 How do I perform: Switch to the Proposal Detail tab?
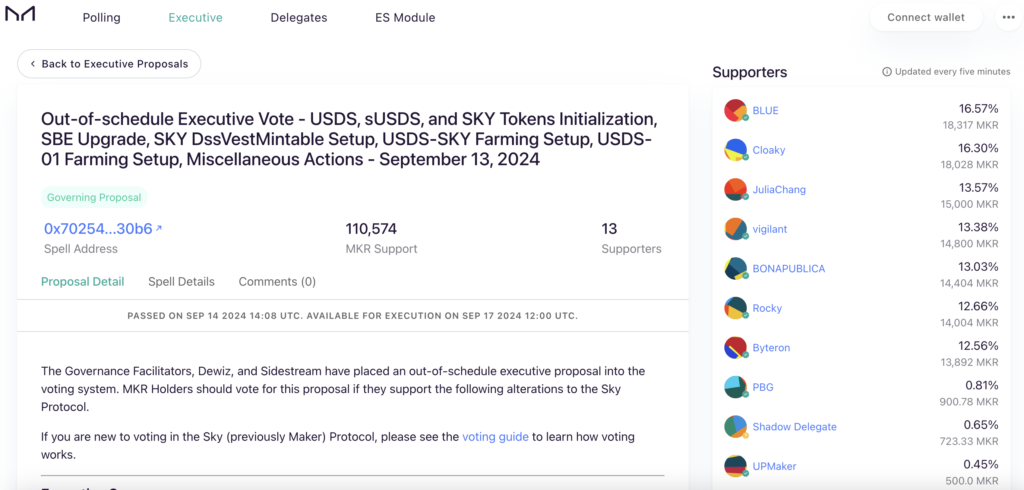point(82,282)
